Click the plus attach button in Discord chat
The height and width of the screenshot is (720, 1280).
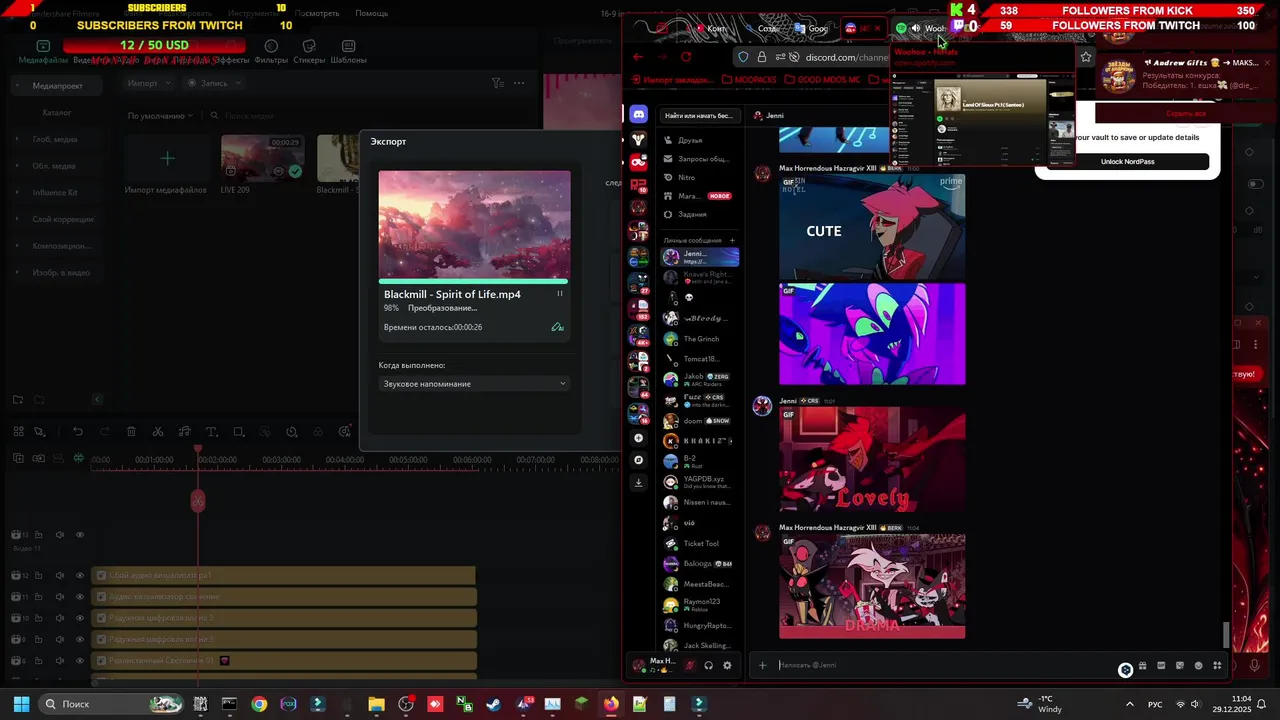762,665
